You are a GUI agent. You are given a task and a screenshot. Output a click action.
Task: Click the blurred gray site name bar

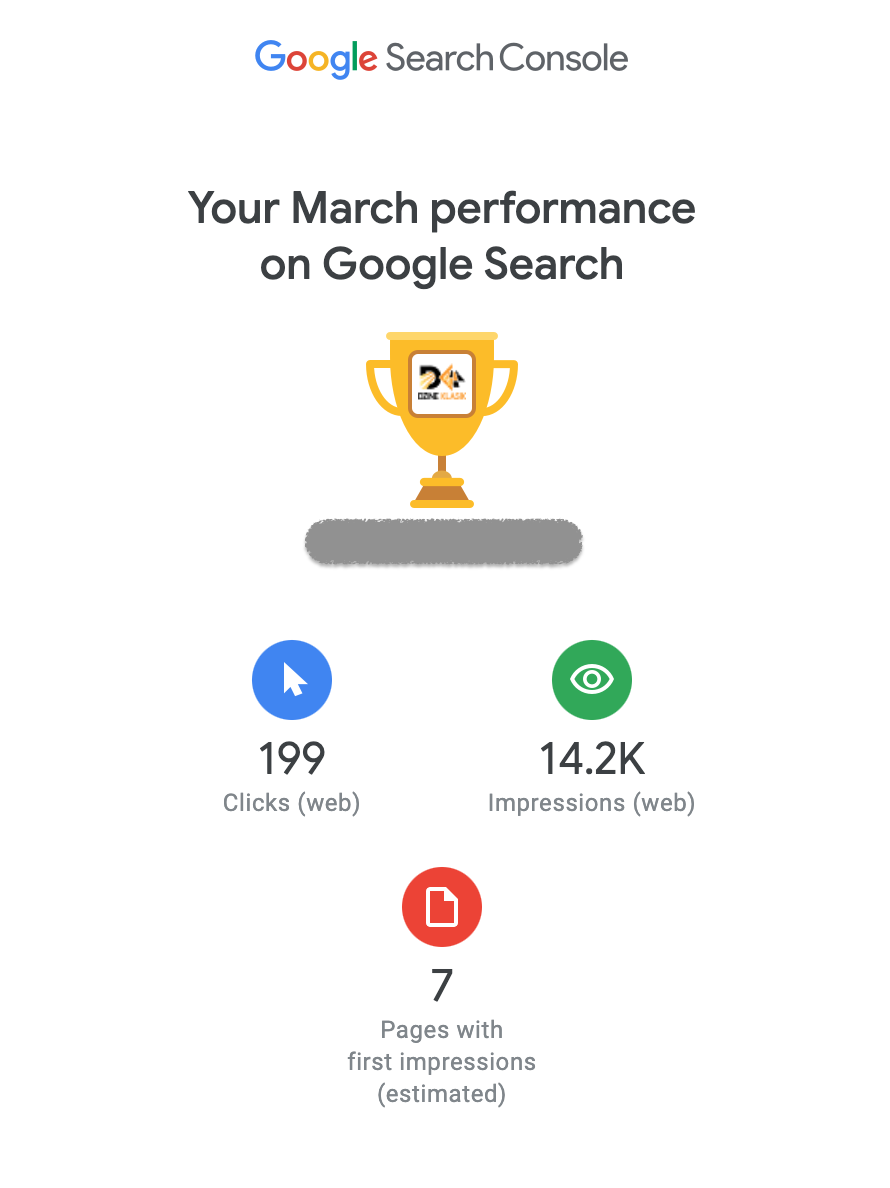coord(443,542)
